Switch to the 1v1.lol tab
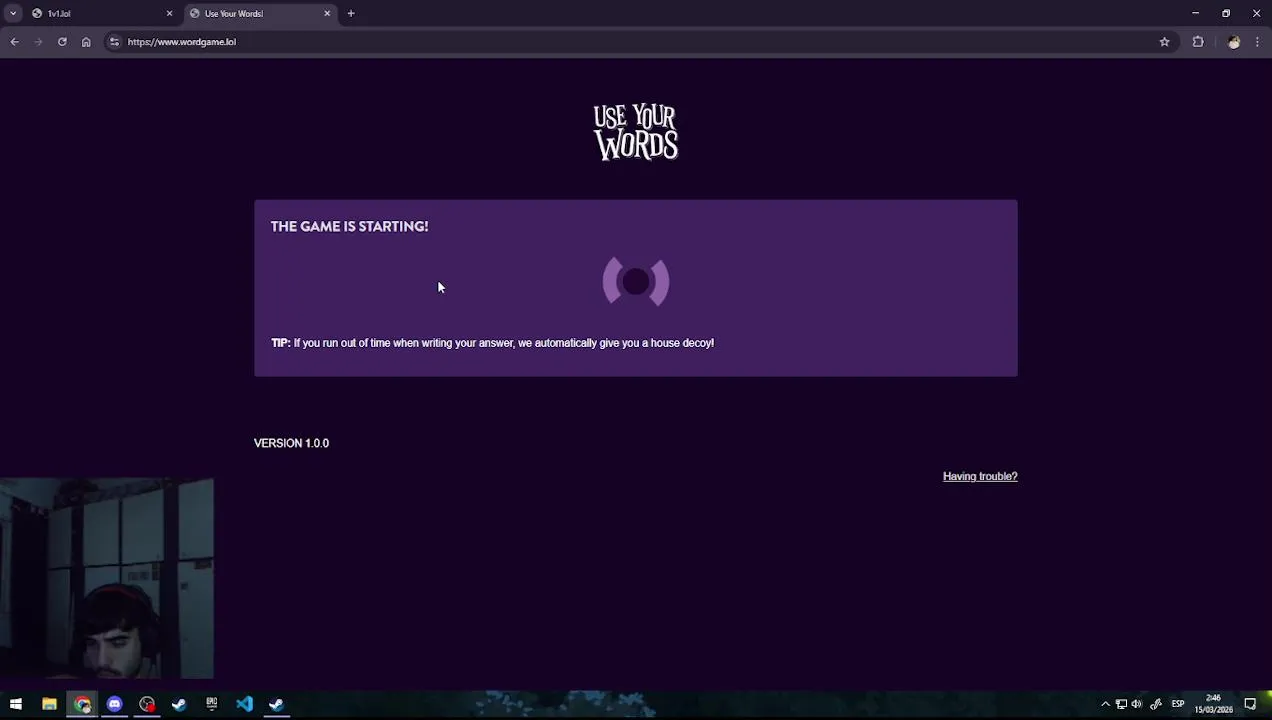 coord(101,13)
